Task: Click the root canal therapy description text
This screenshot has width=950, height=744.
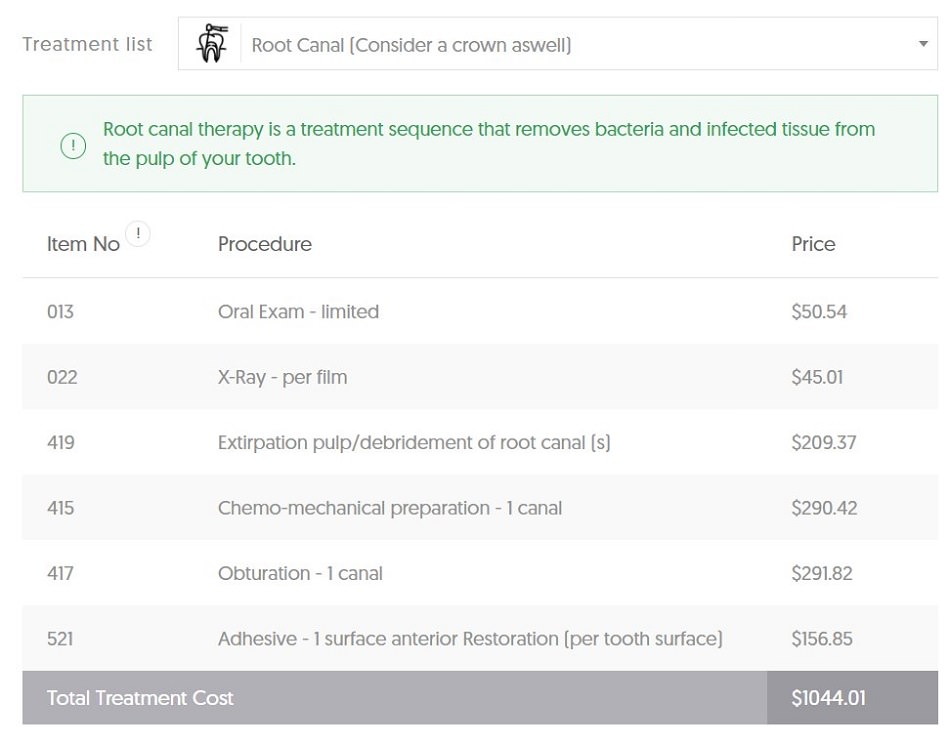Action: click(488, 144)
